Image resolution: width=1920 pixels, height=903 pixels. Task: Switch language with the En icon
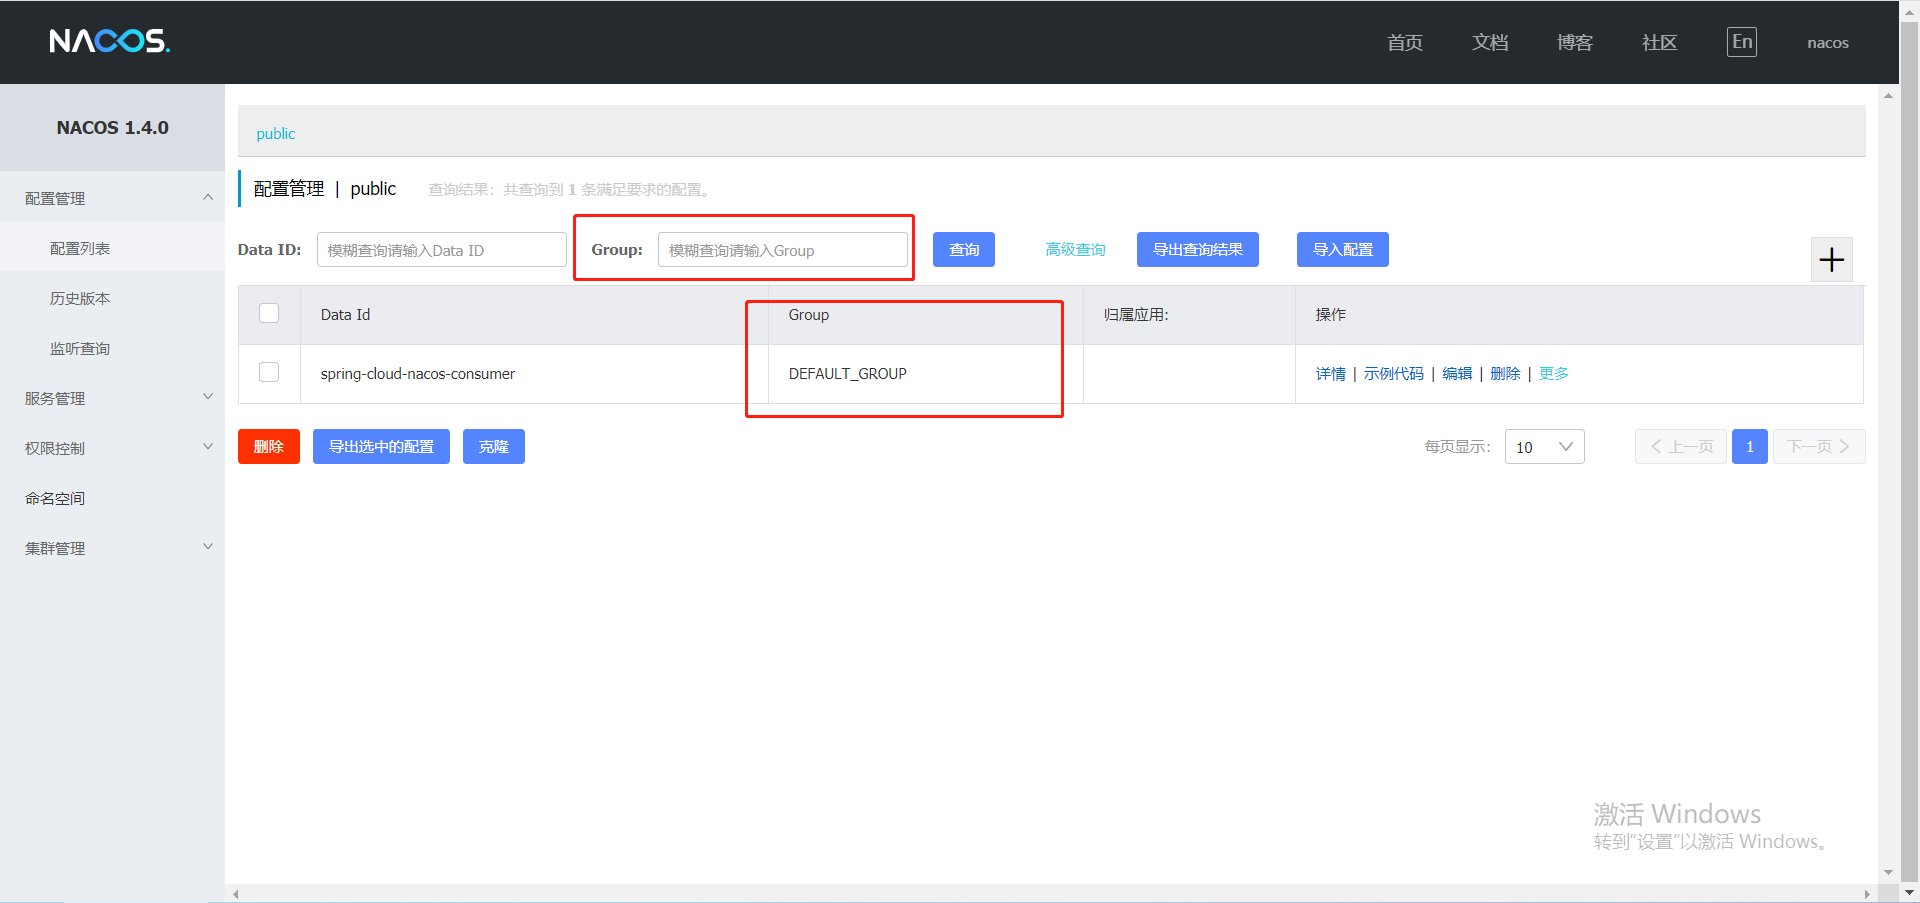1741,42
